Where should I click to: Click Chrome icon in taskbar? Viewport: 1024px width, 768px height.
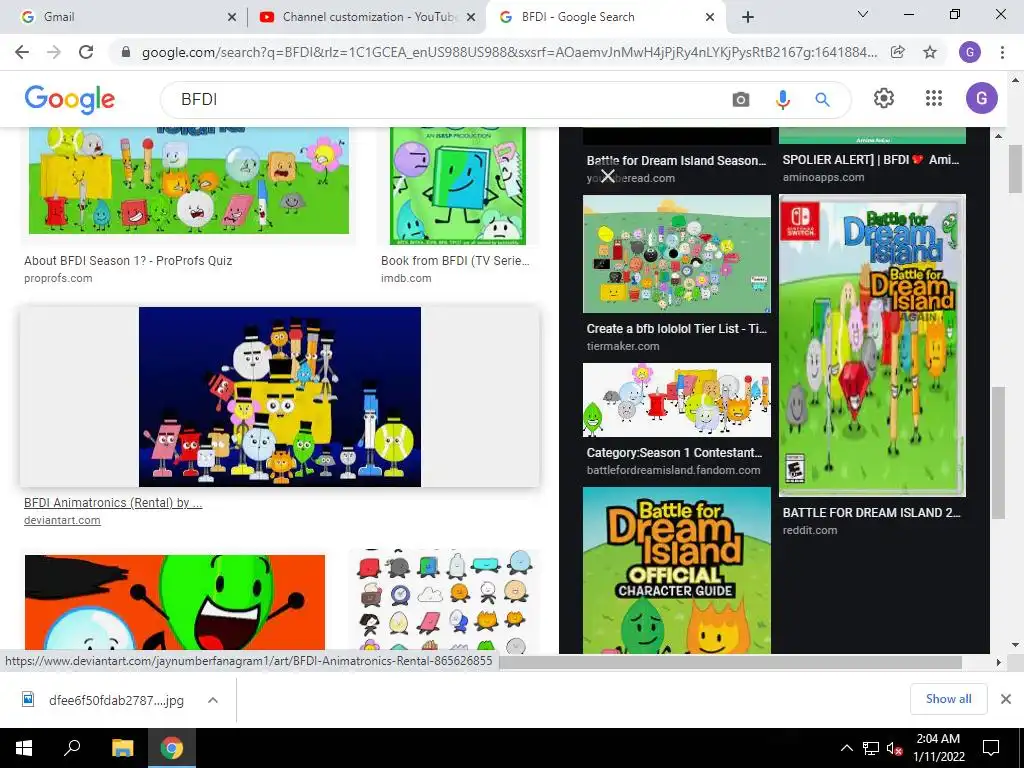(172, 748)
